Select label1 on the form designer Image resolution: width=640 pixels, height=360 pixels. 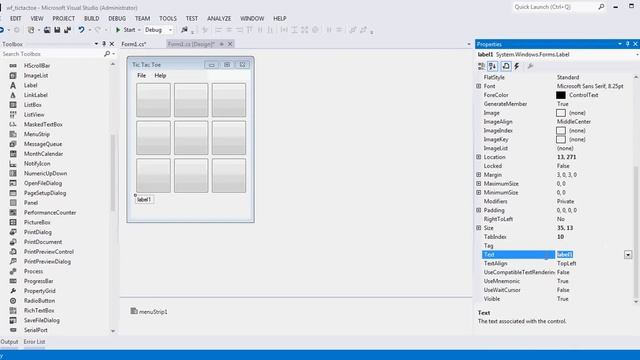(144, 200)
